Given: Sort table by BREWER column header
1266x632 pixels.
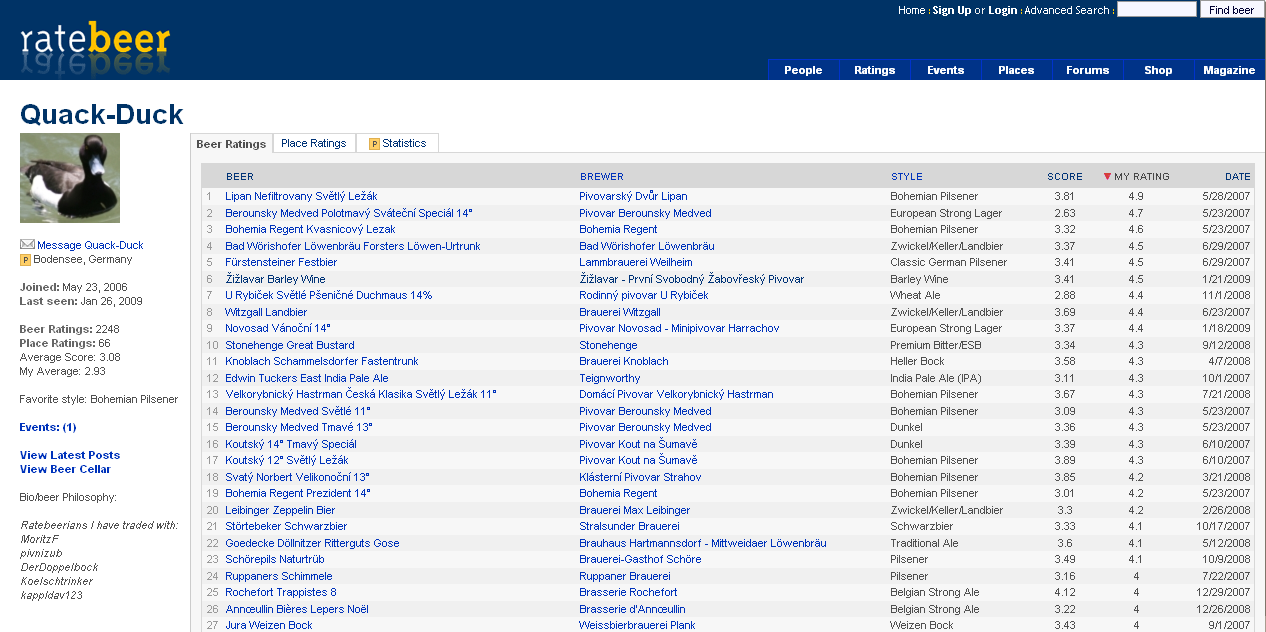Looking at the screenshot, I should [x=602, y=177].
